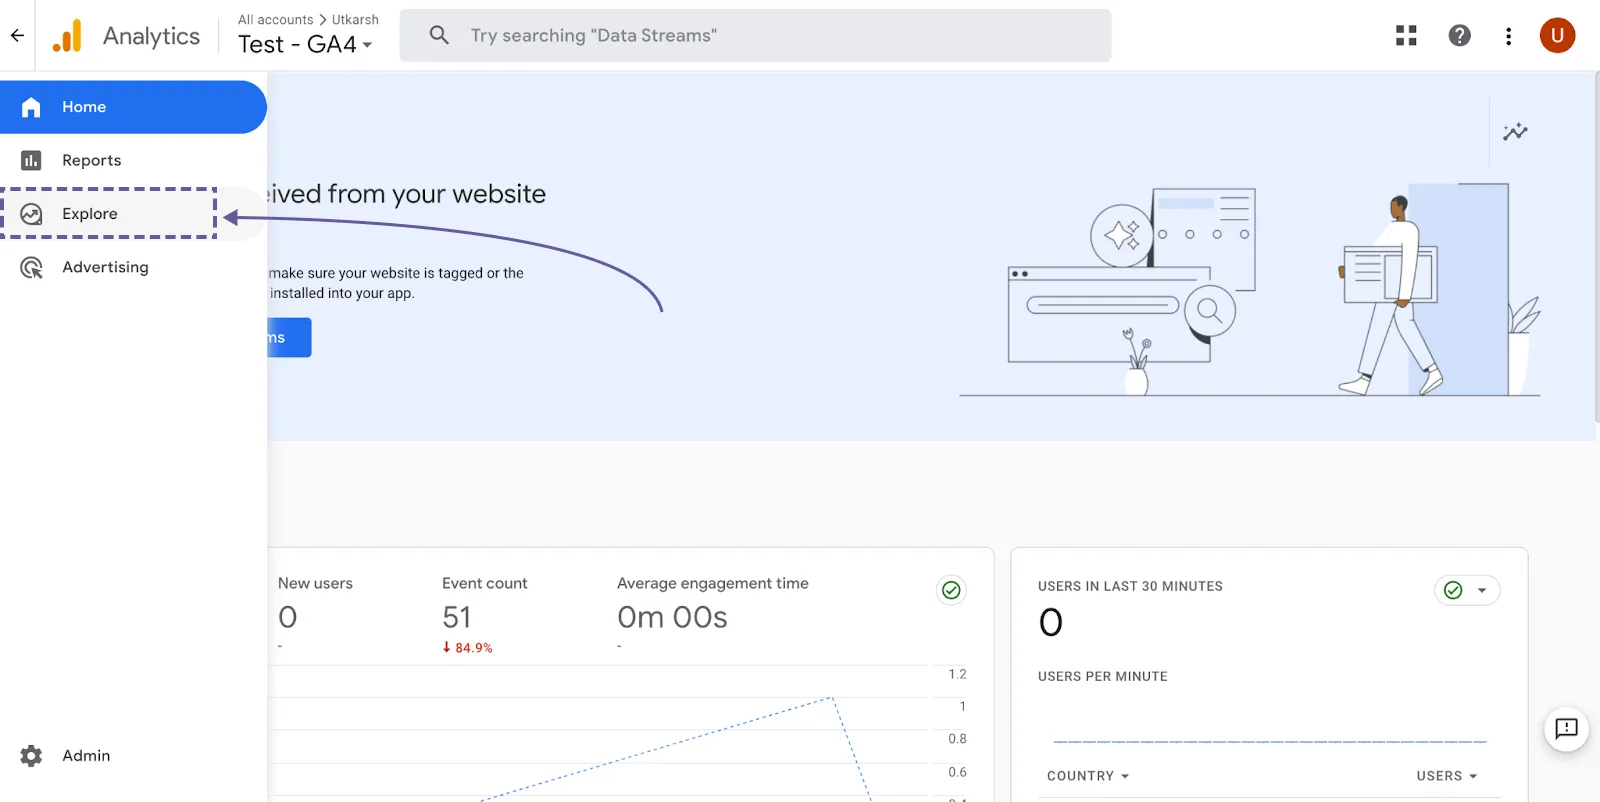The width and height of the screenshot is (1600, 802).
Task: Open the three-dot more options menu
Action: pyautogui.click(x=1509, y=36)
